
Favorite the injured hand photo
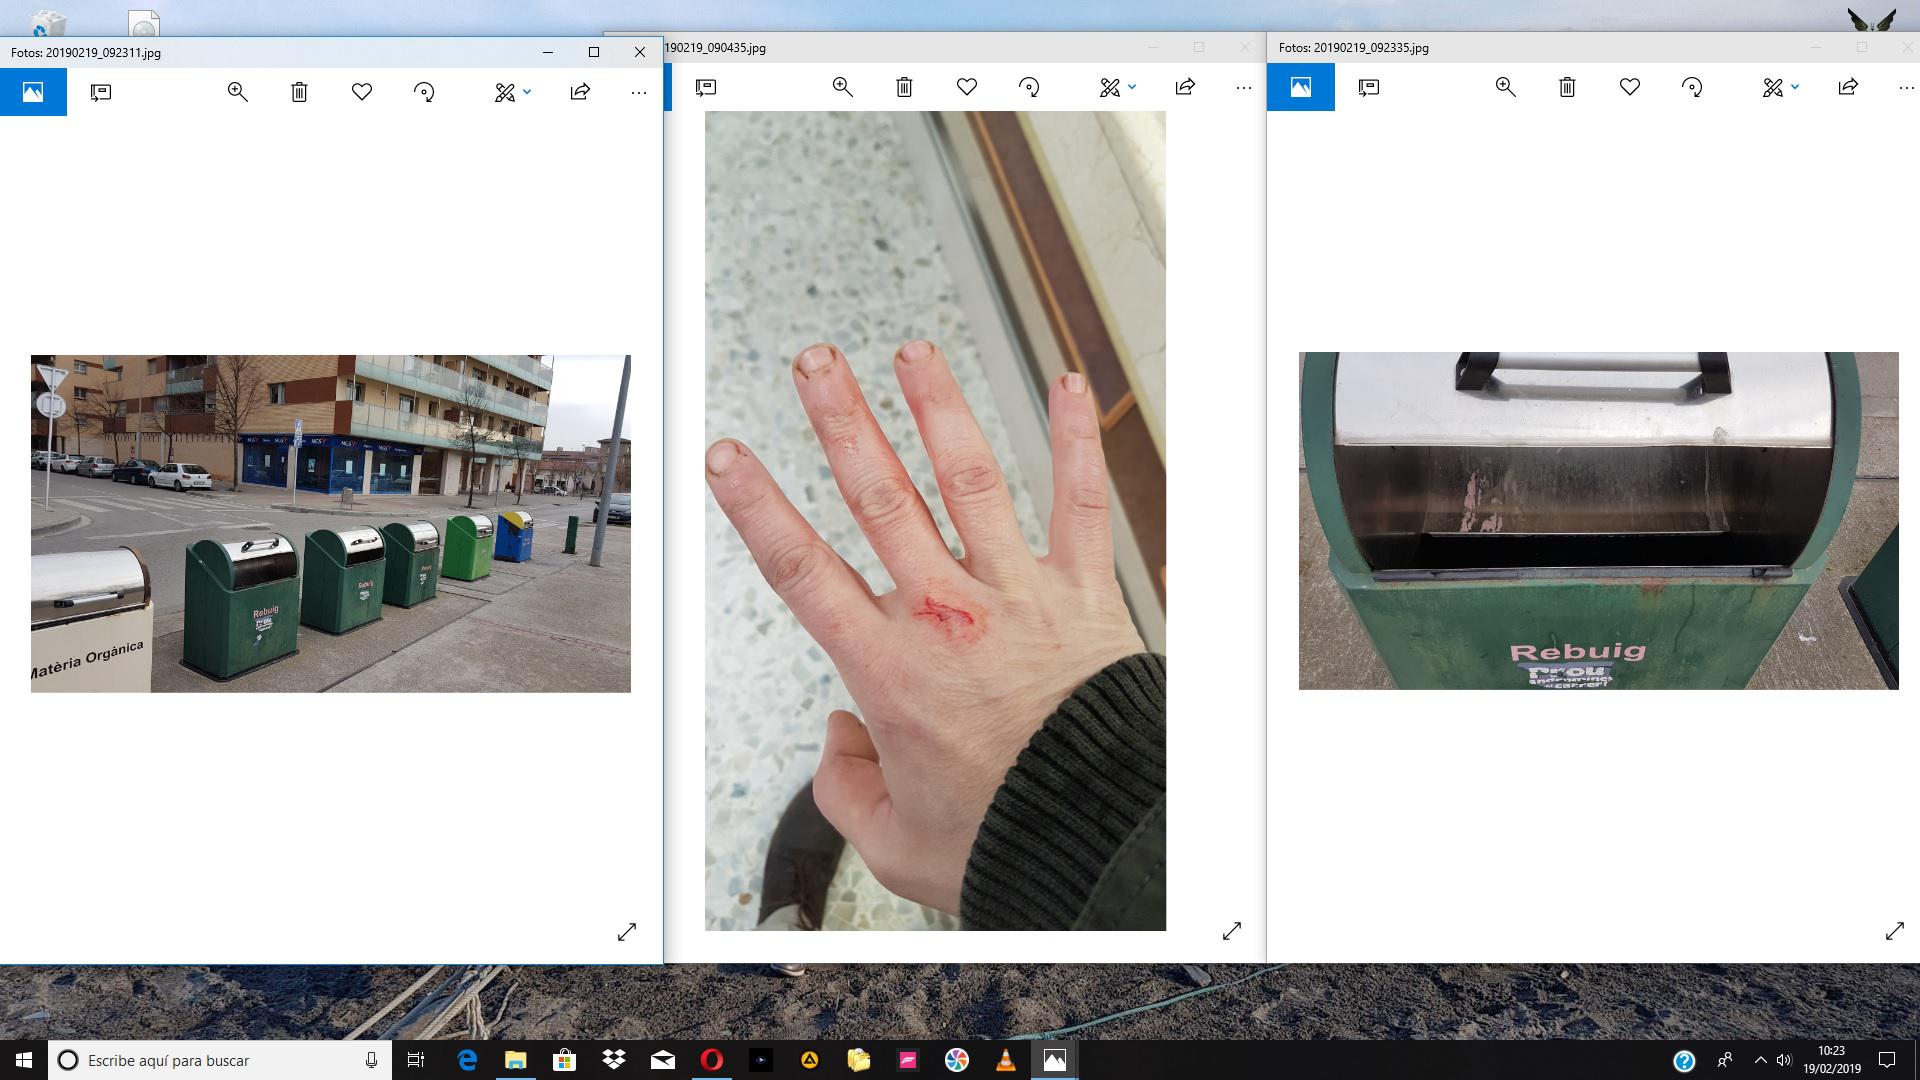coord(966,87)
